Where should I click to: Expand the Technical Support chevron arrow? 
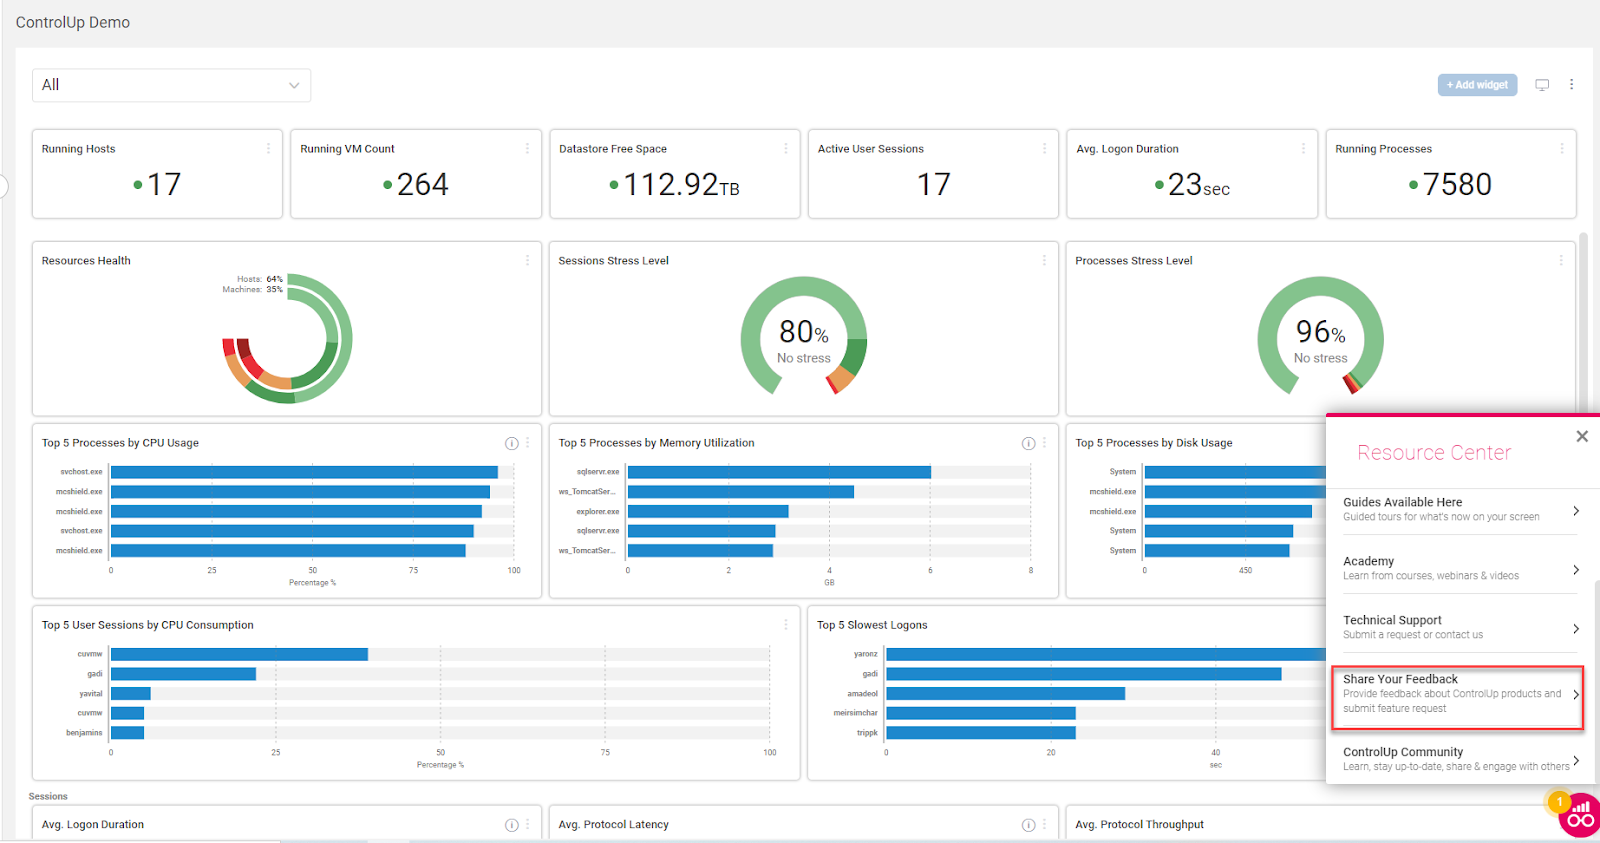(x=1576, y=629)
